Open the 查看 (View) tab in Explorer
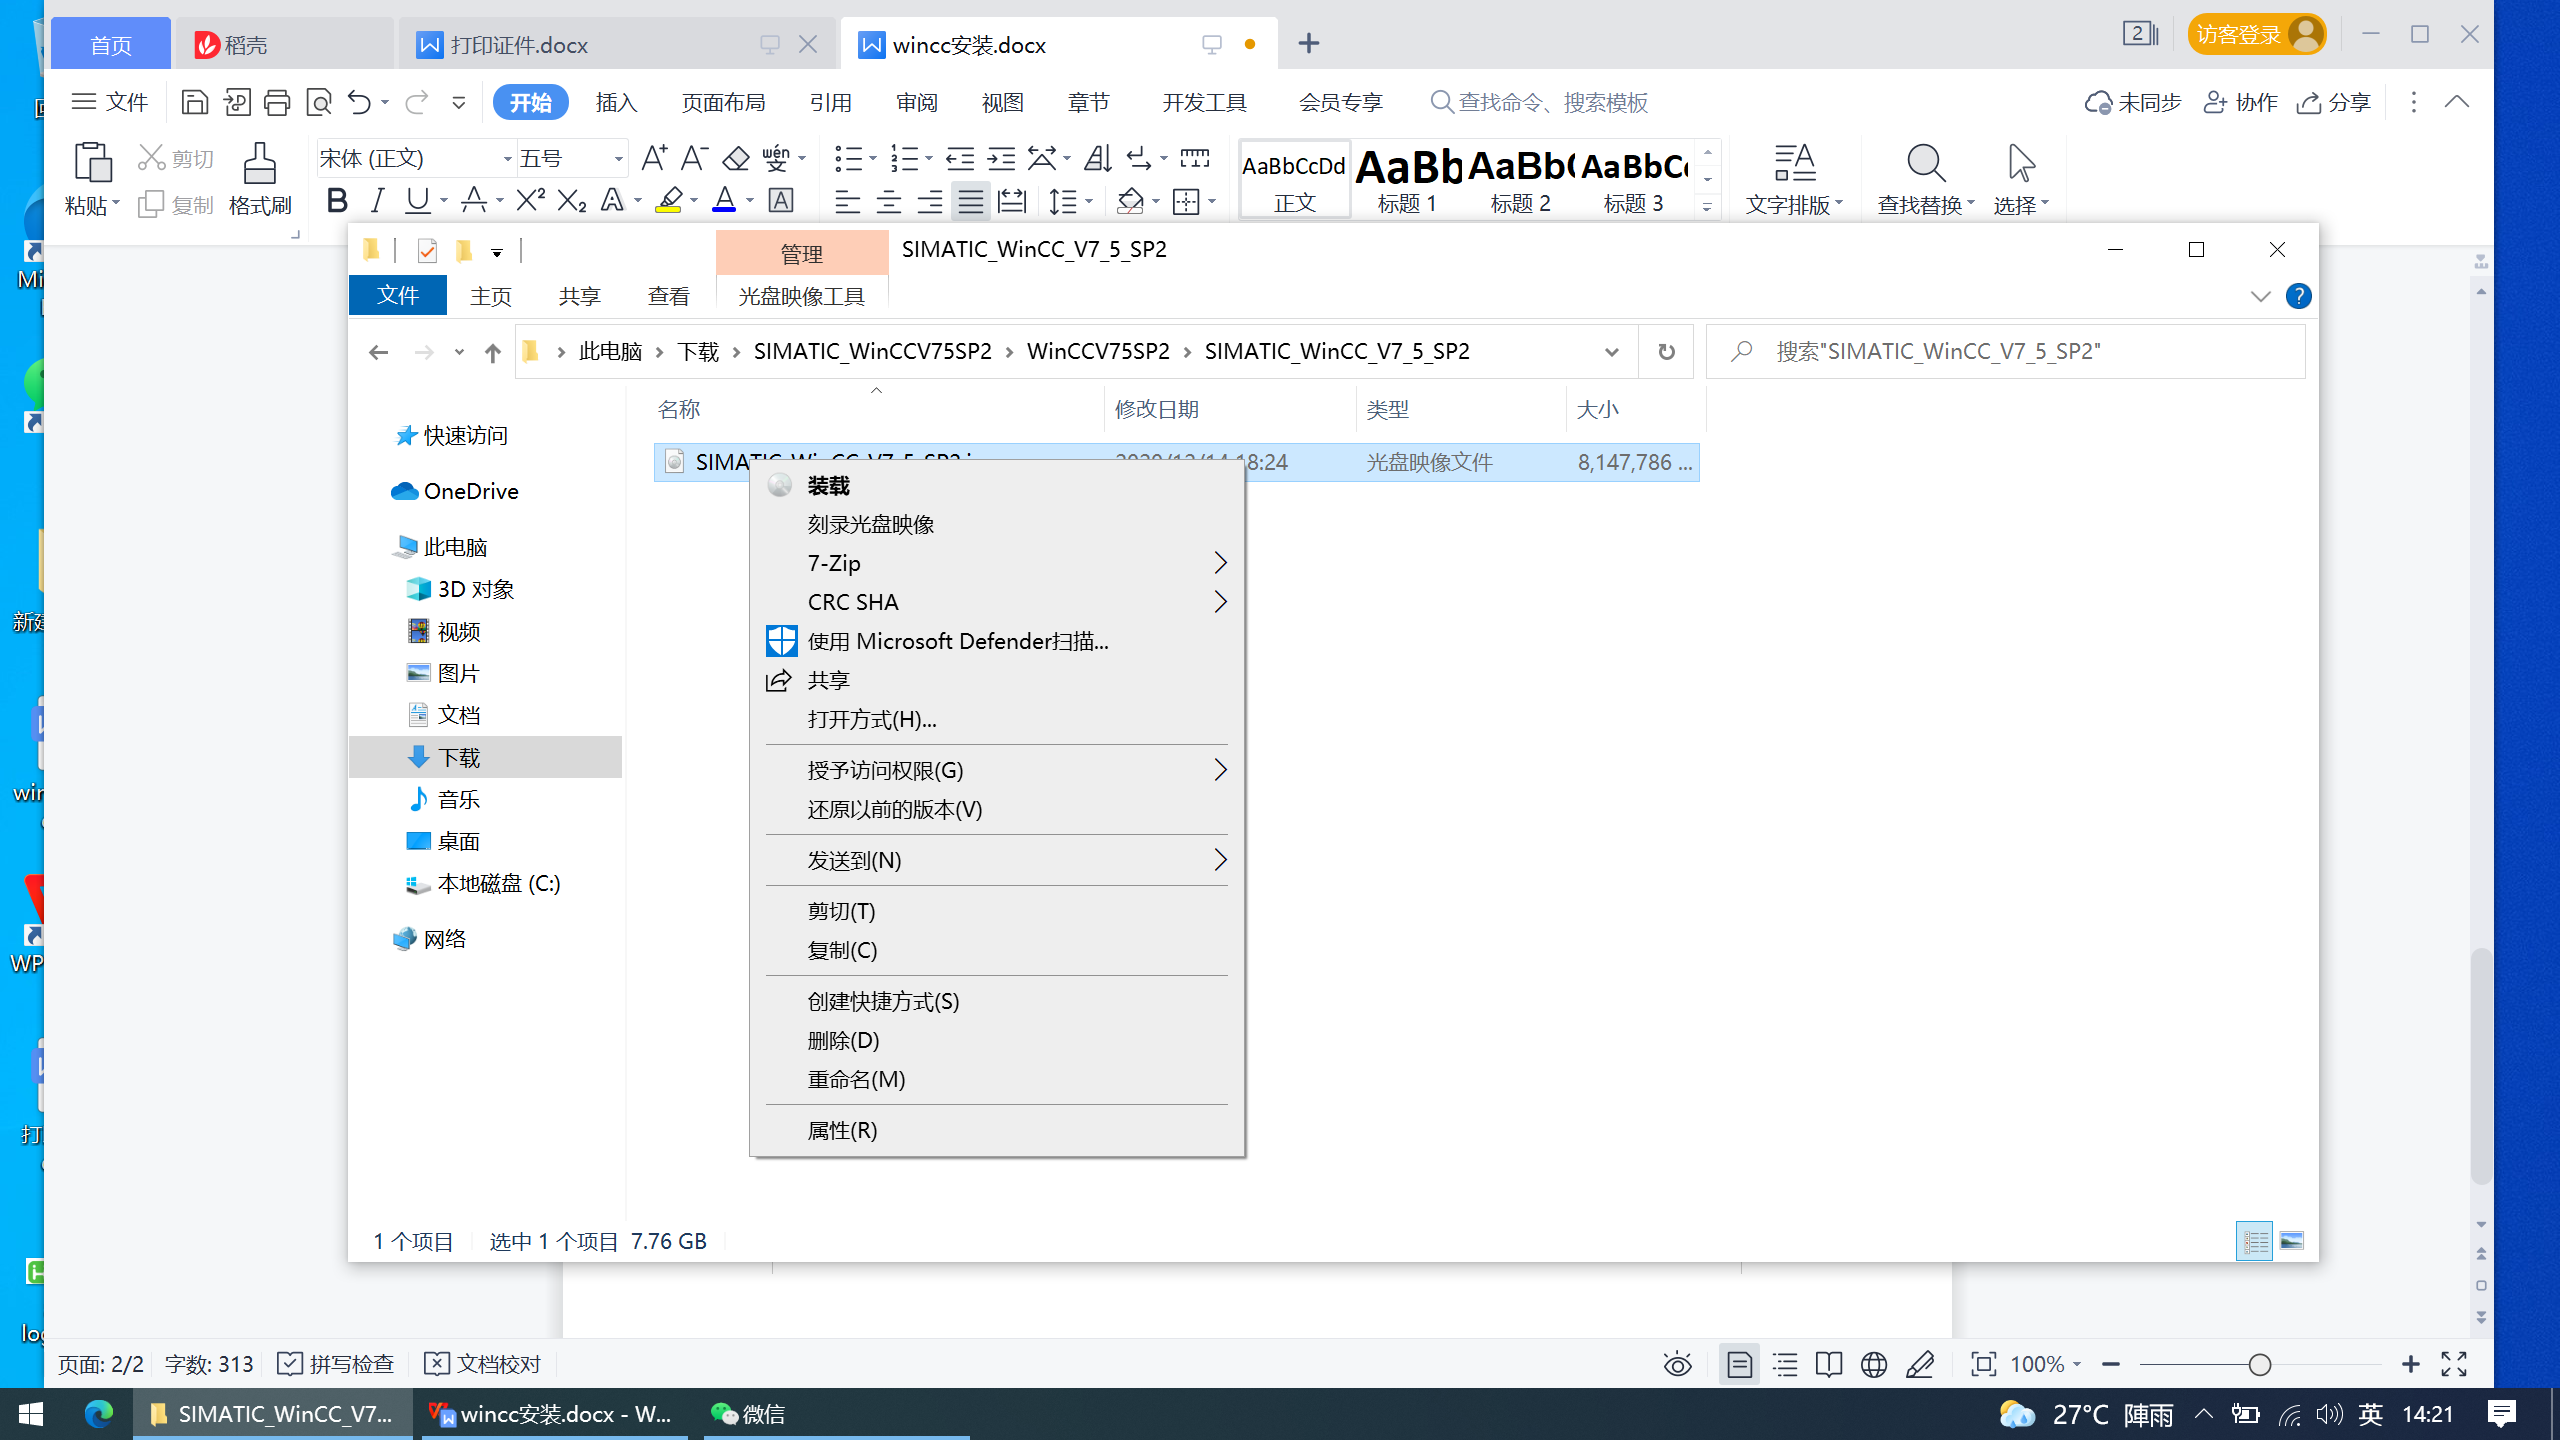The height and width of the screenshot is (1440, 2560). [668, 297]
